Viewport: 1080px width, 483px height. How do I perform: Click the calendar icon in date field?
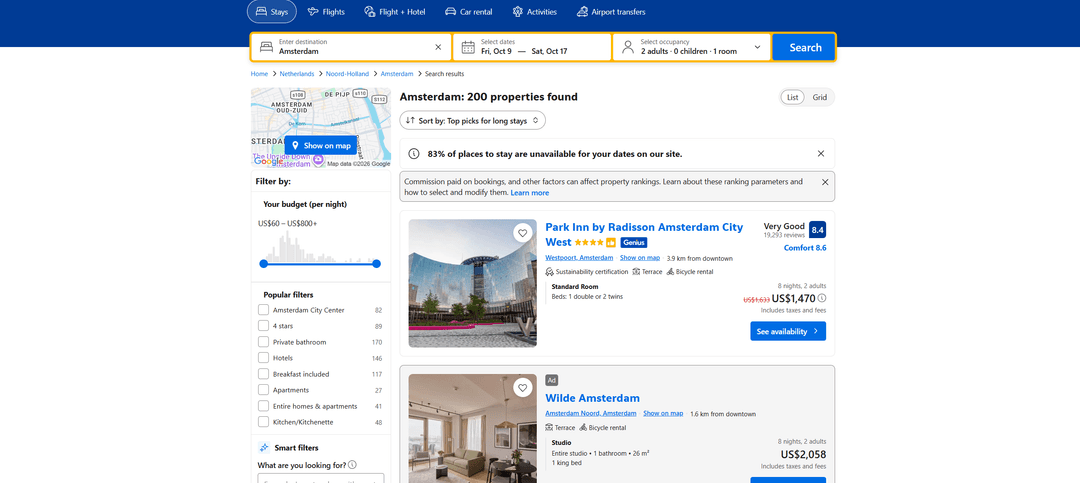pos(468,48)
